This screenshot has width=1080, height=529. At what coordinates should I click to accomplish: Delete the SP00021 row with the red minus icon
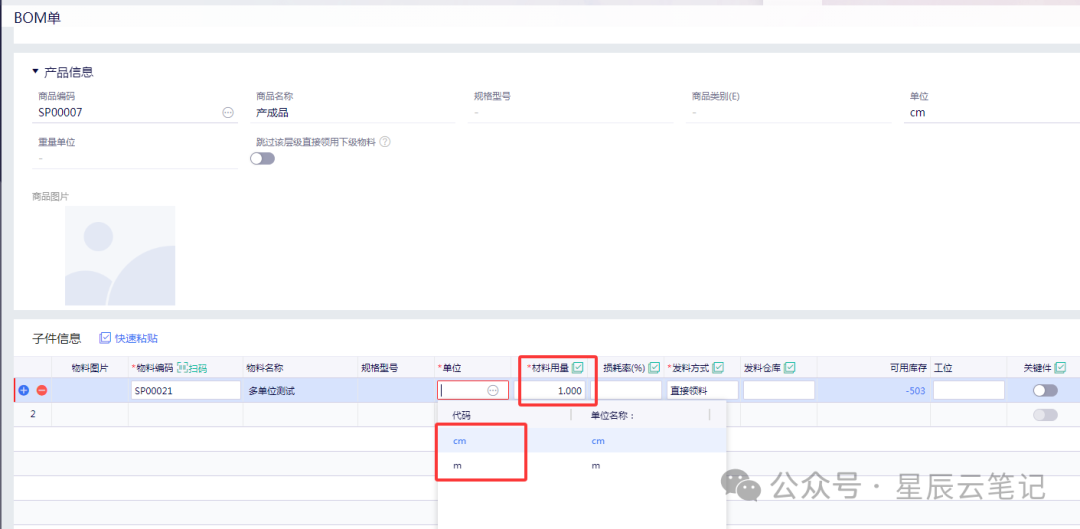click(41, 391)
